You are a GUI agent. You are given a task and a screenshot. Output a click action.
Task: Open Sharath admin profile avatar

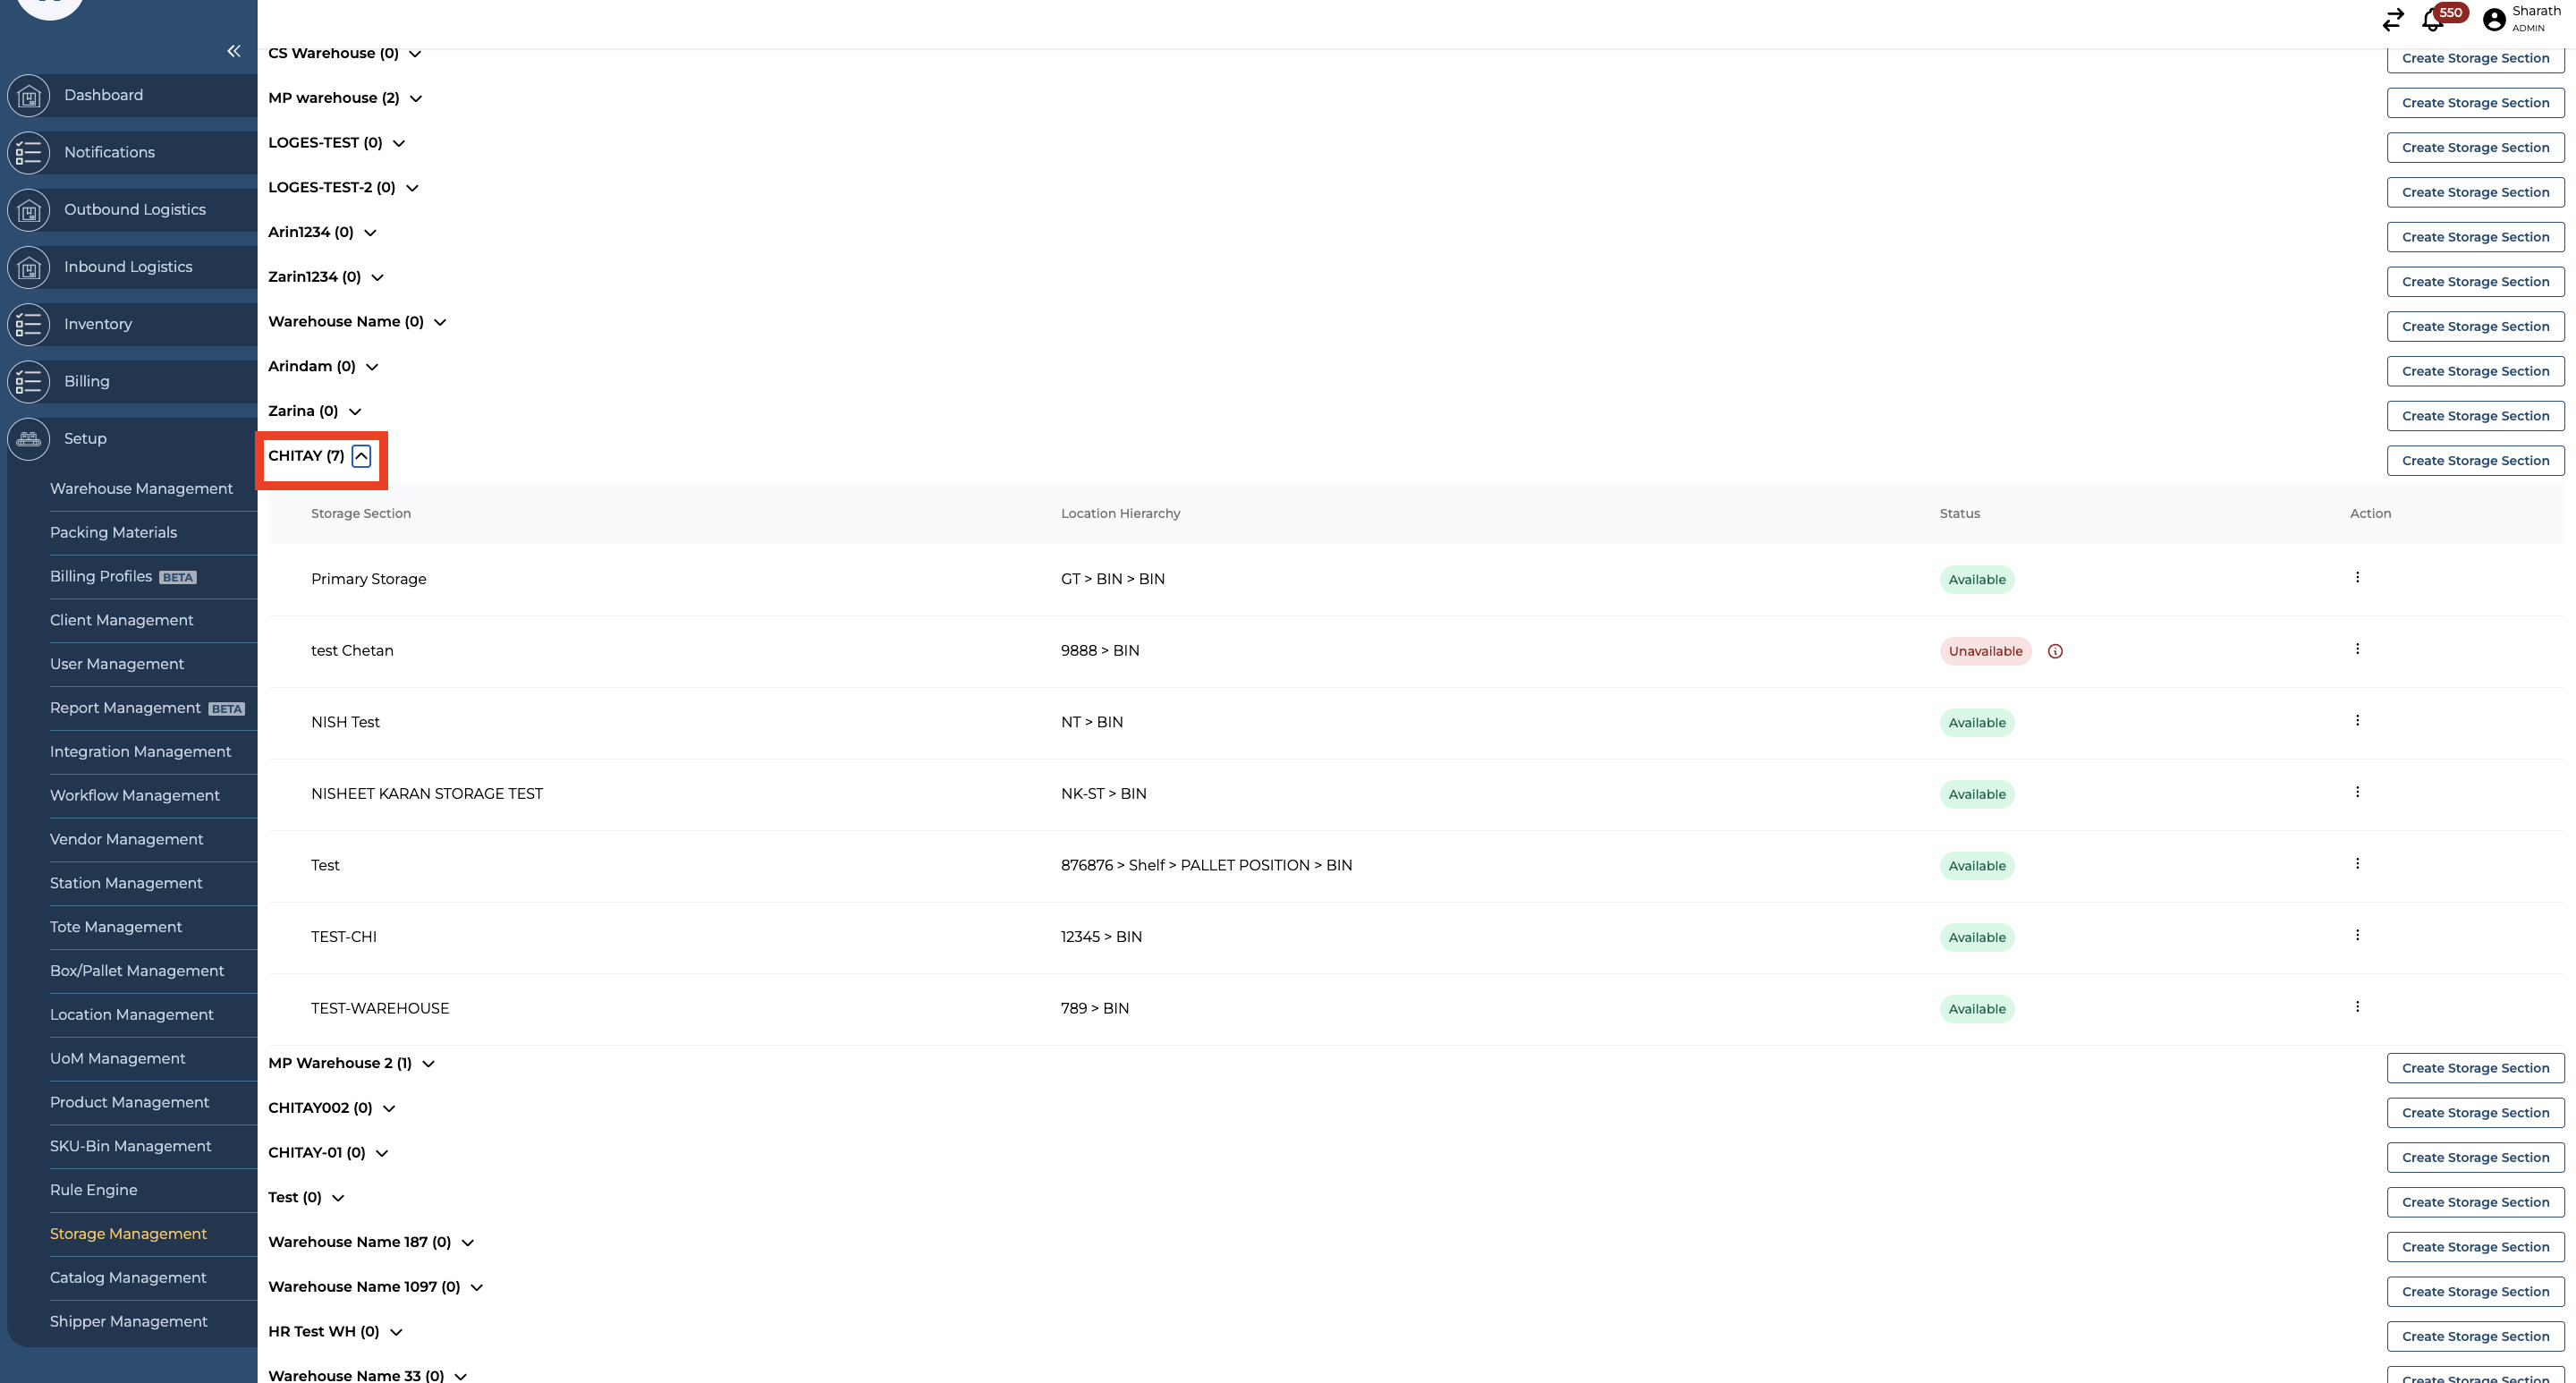click(x=2494, y=19)
